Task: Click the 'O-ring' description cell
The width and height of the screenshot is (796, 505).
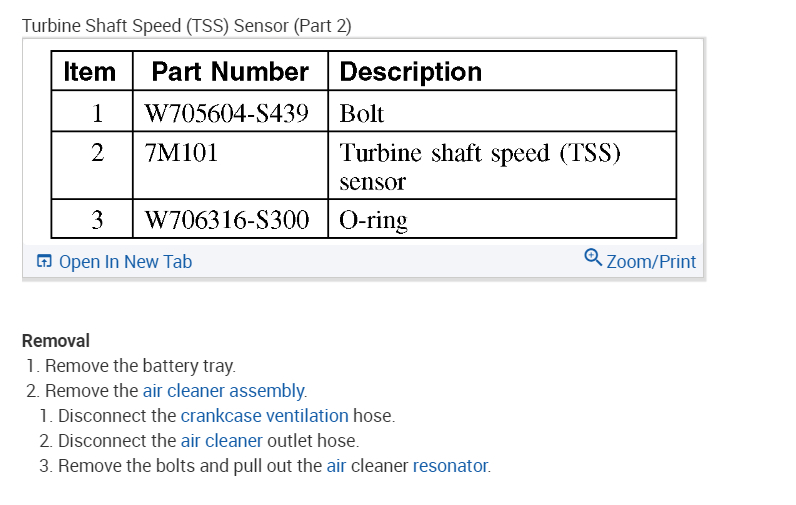Action: [x=373, y=219]
